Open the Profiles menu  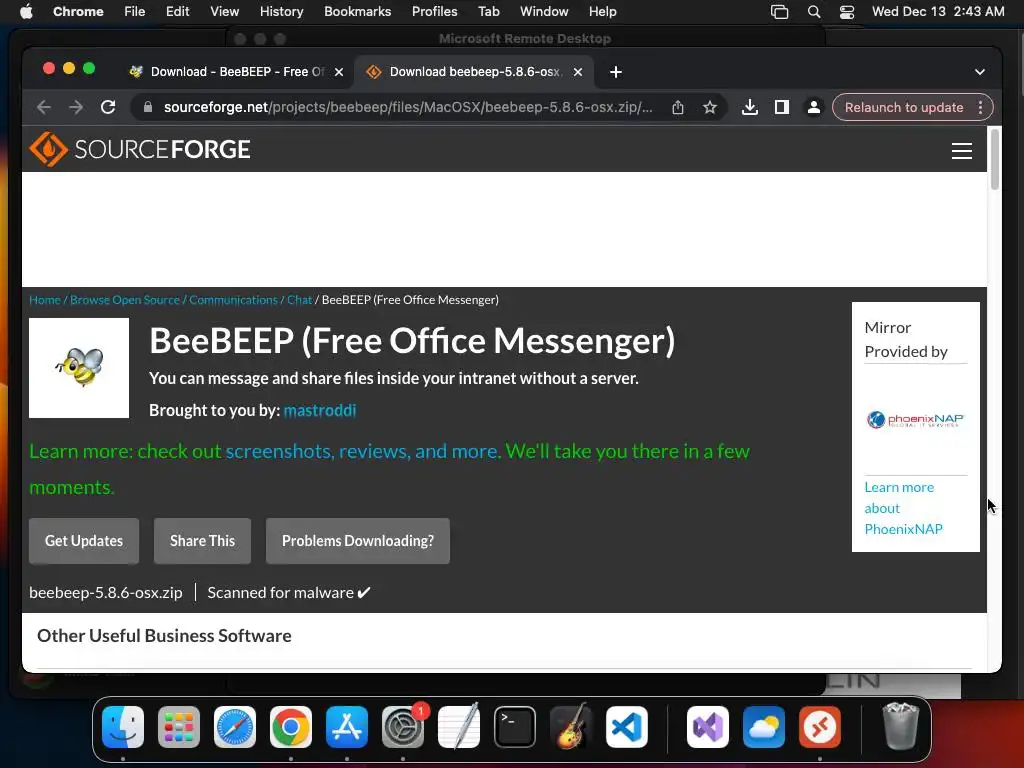tap(434, 12)
